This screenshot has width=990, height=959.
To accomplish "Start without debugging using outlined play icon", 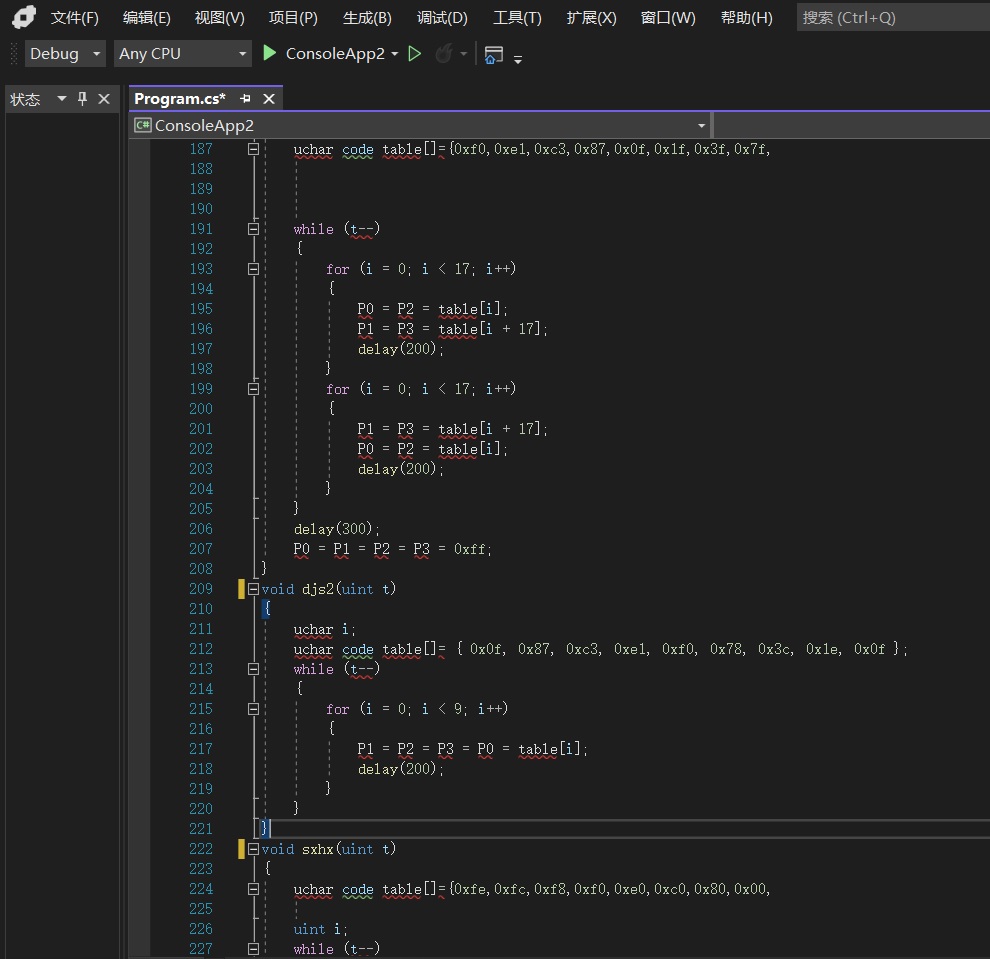I will 415,54.
